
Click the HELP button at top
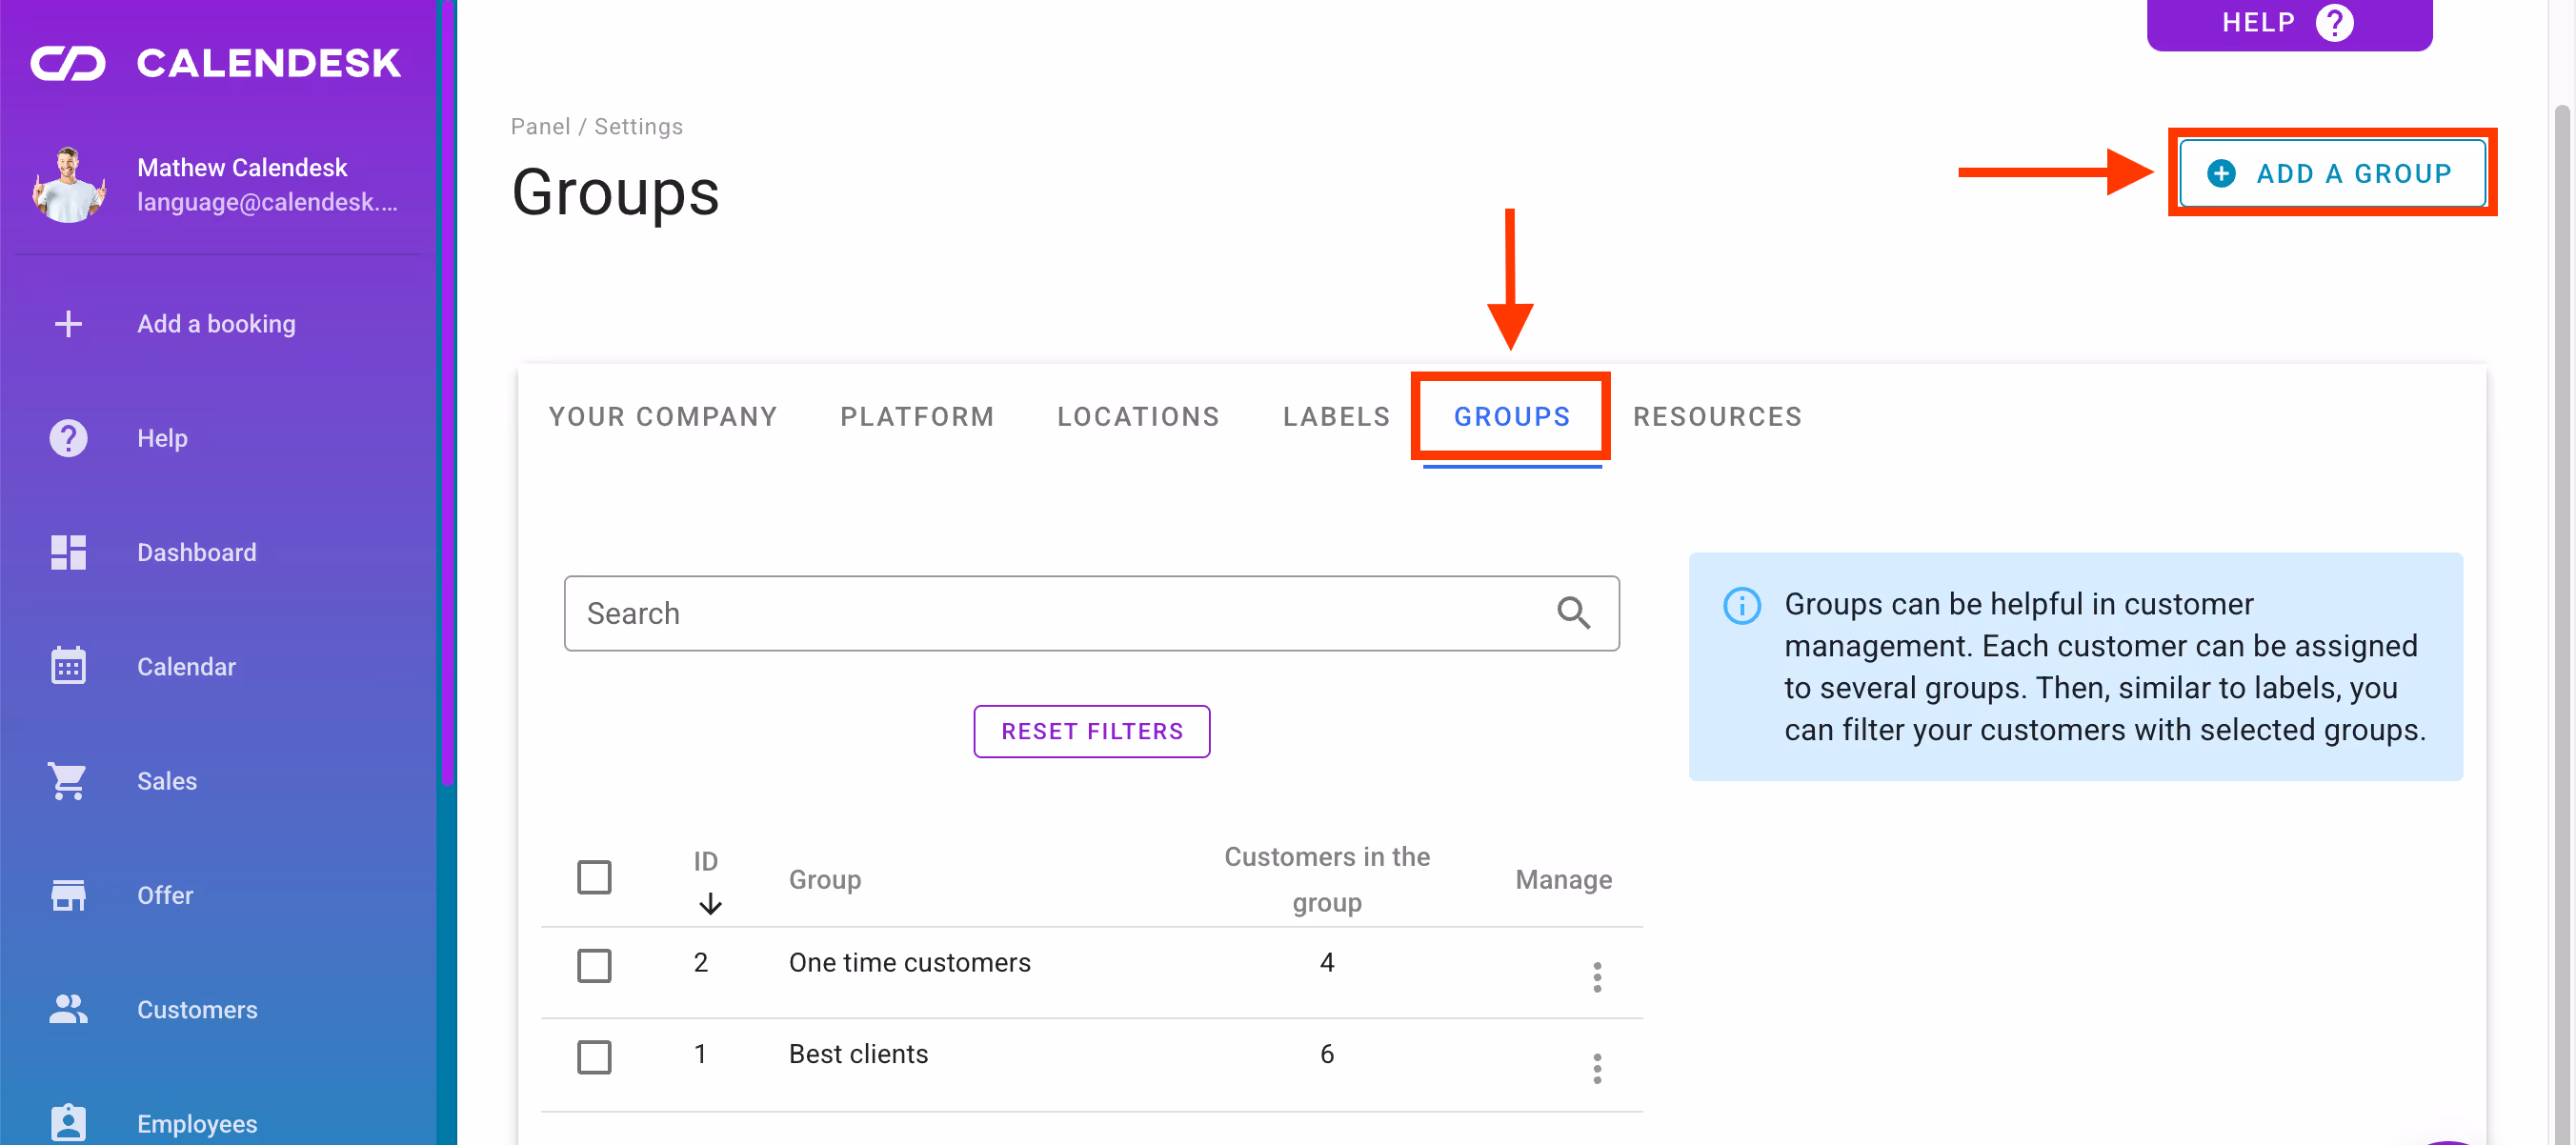click(2289, 23)
